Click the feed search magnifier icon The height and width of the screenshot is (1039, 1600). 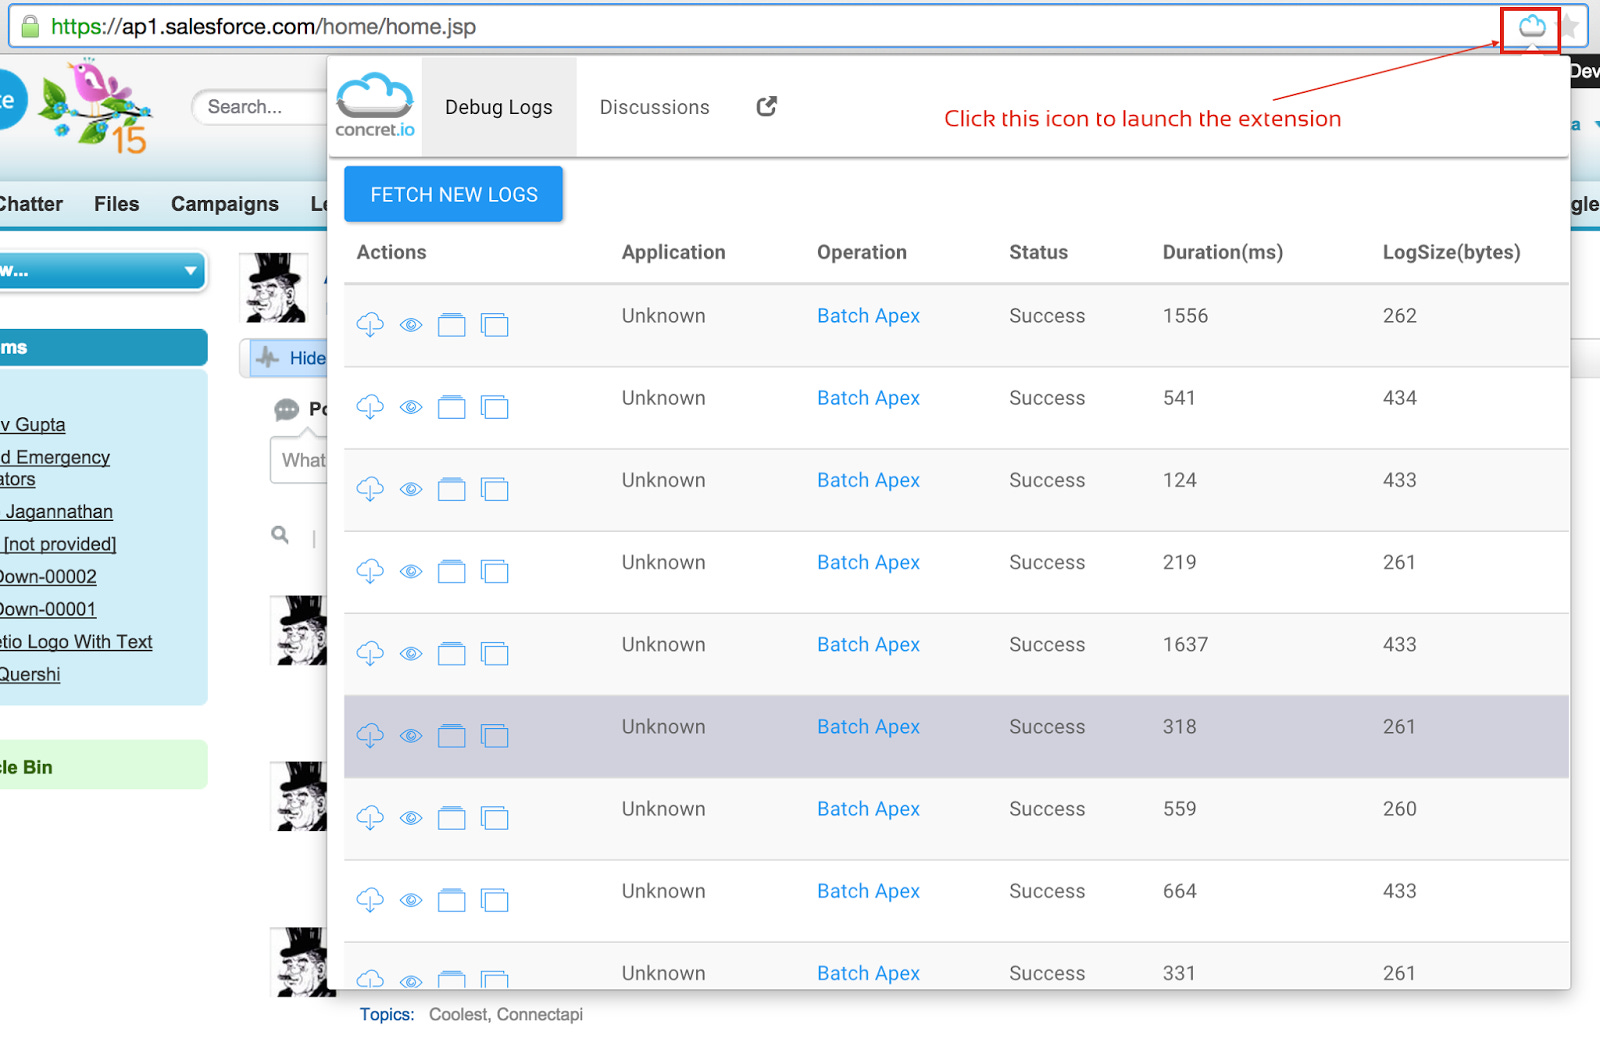(x=280, y=535)
